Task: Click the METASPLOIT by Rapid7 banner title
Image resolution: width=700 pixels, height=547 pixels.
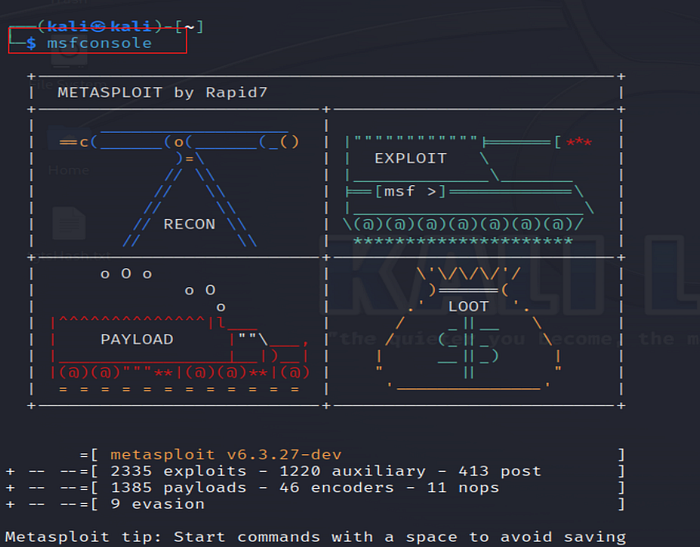Action: point(162,92)
